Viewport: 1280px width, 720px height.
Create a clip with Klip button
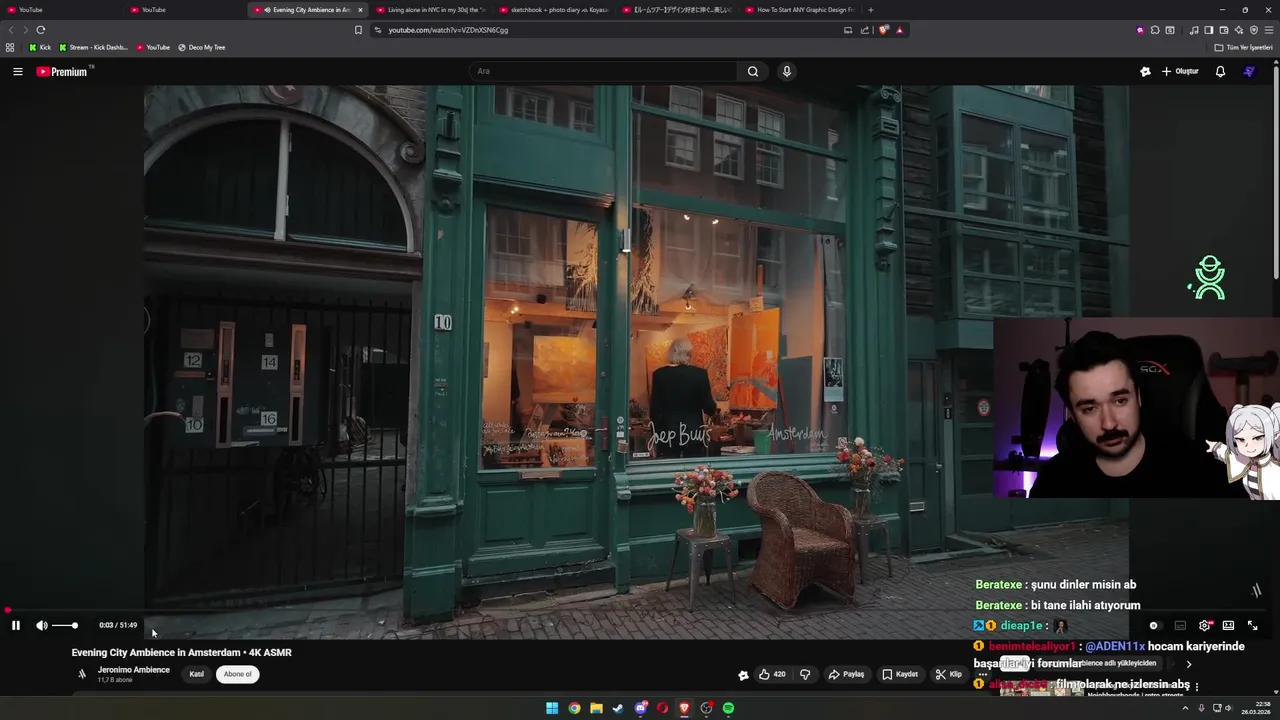click(x=948, y=674)
